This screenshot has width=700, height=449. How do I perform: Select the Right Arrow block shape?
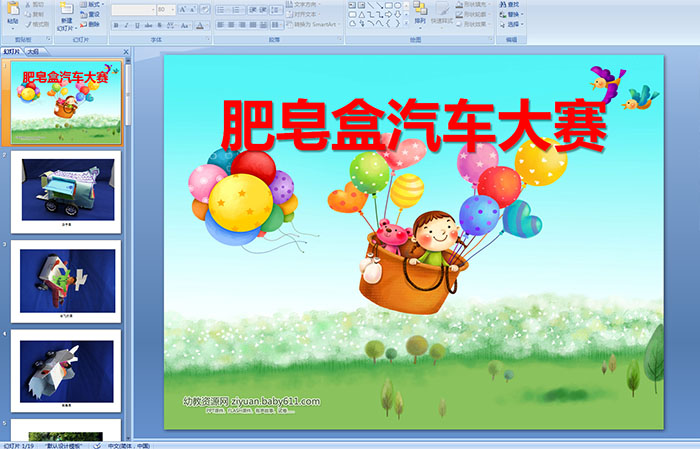[388, 15]
